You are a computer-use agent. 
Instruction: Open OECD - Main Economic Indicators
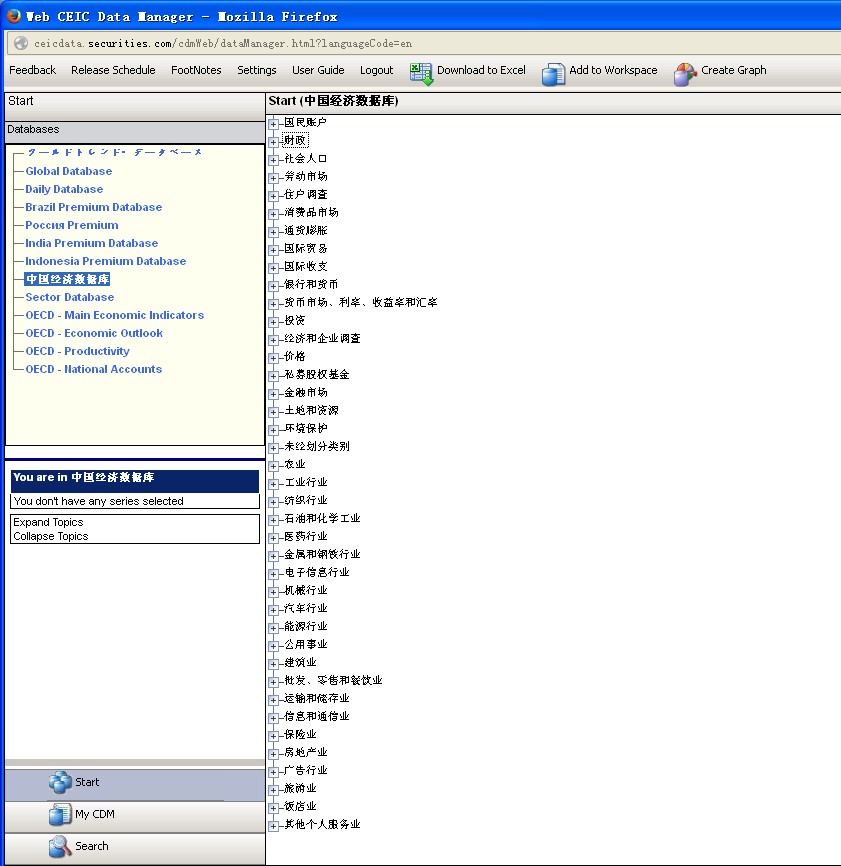click(x=114, y=315)
